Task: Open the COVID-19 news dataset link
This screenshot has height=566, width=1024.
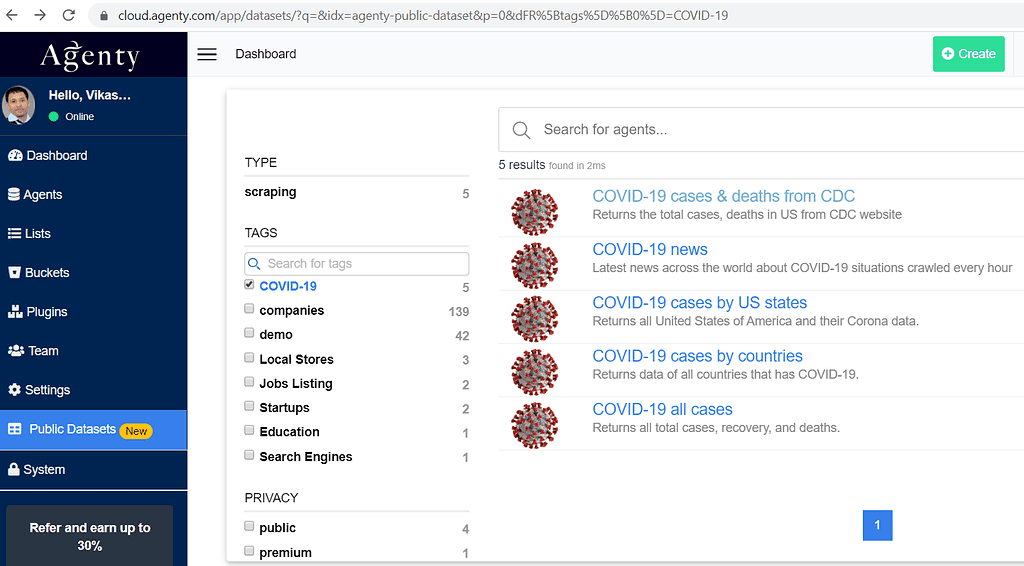Action: (650, 249)
